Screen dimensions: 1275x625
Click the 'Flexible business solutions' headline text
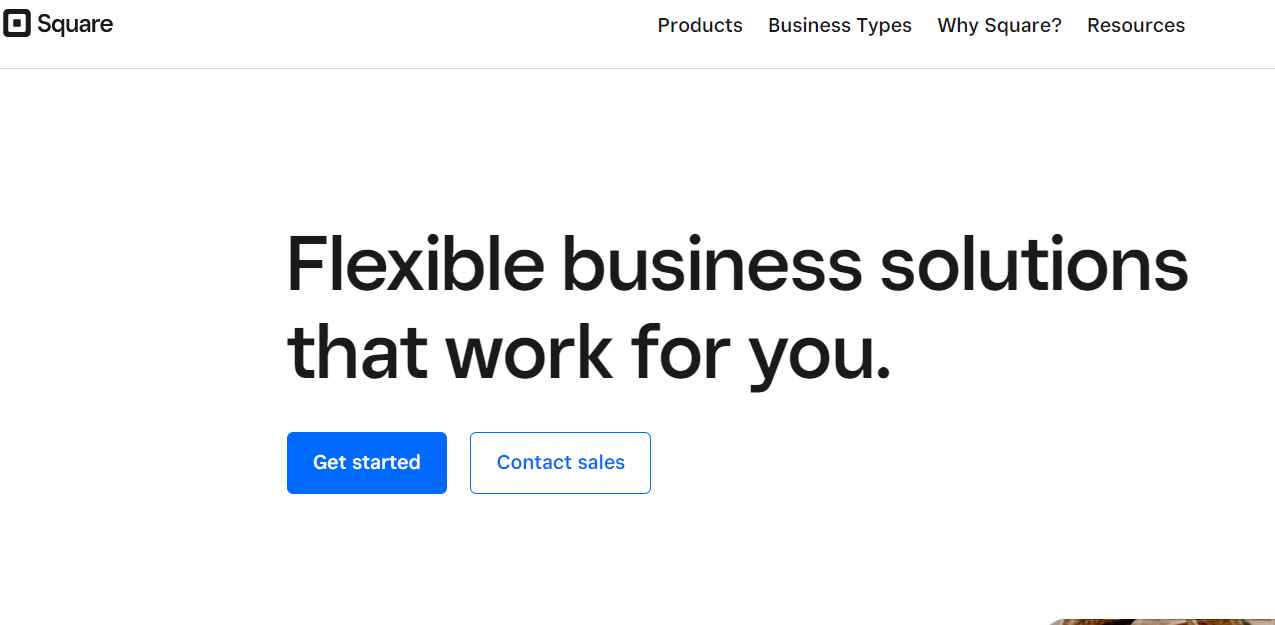pyautogui.click(x=737, y=264)
